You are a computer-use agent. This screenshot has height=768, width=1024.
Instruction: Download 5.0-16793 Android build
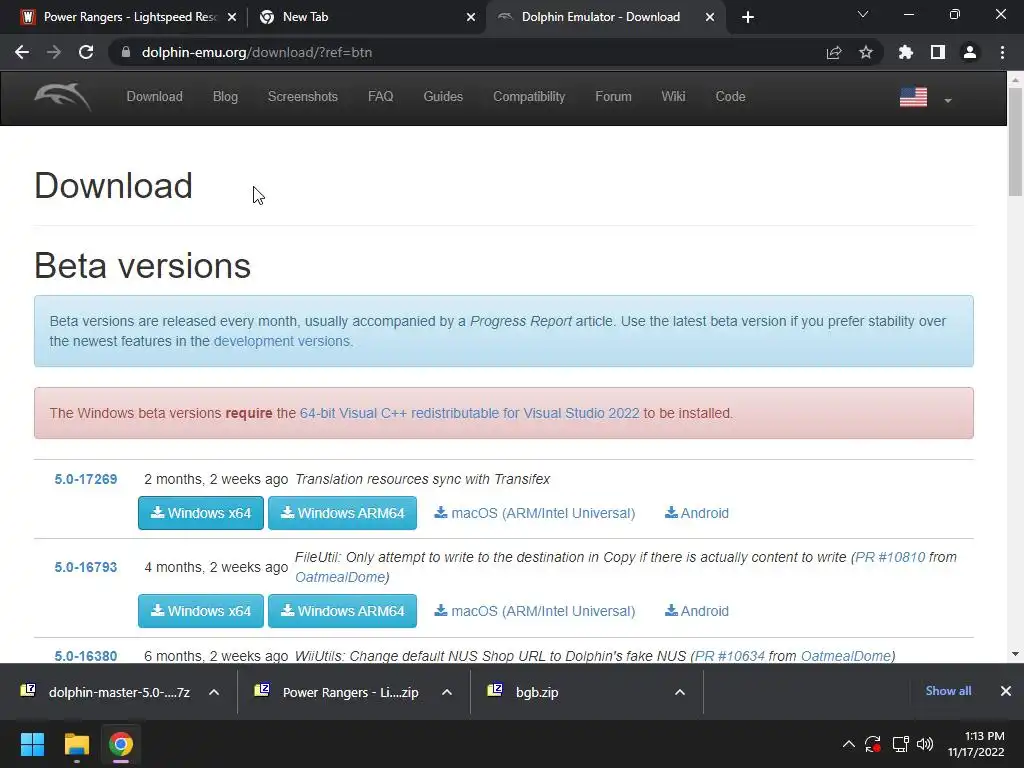click(x=697, y=611)
